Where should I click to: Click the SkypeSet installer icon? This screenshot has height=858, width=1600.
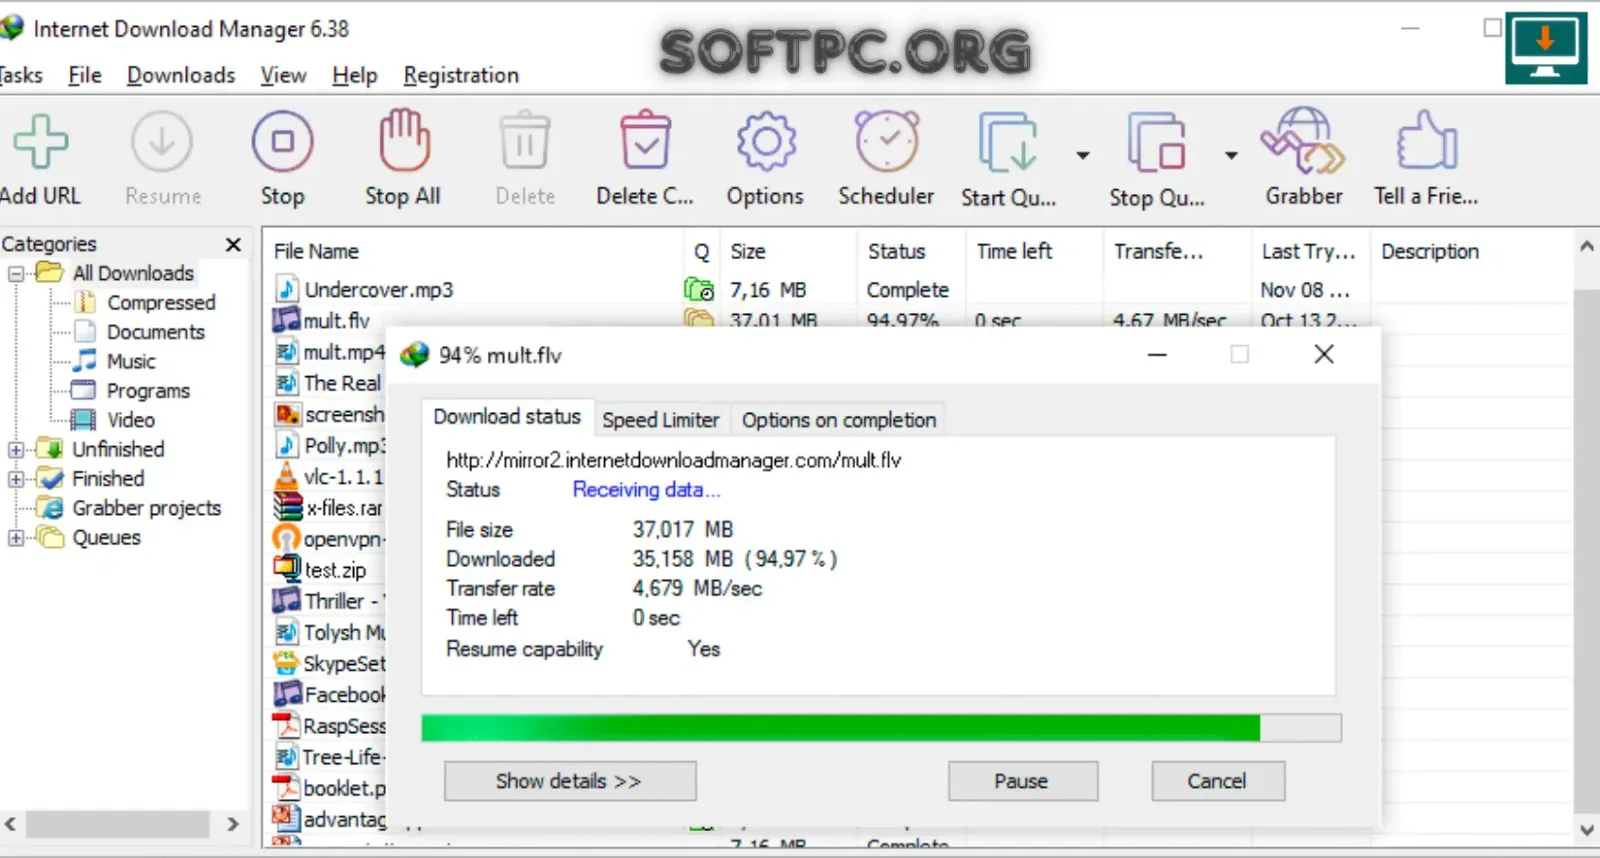tap(286, 663)
